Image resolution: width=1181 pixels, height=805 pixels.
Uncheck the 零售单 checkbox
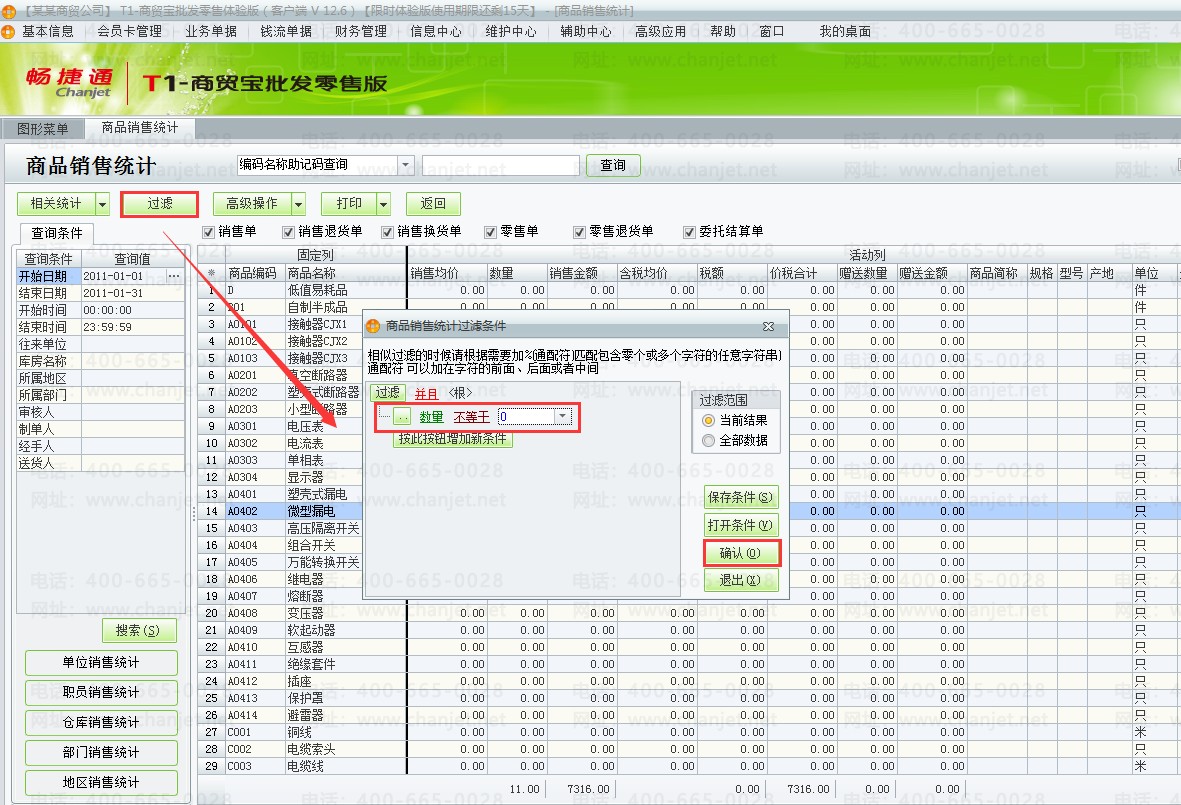coord(490,232)
